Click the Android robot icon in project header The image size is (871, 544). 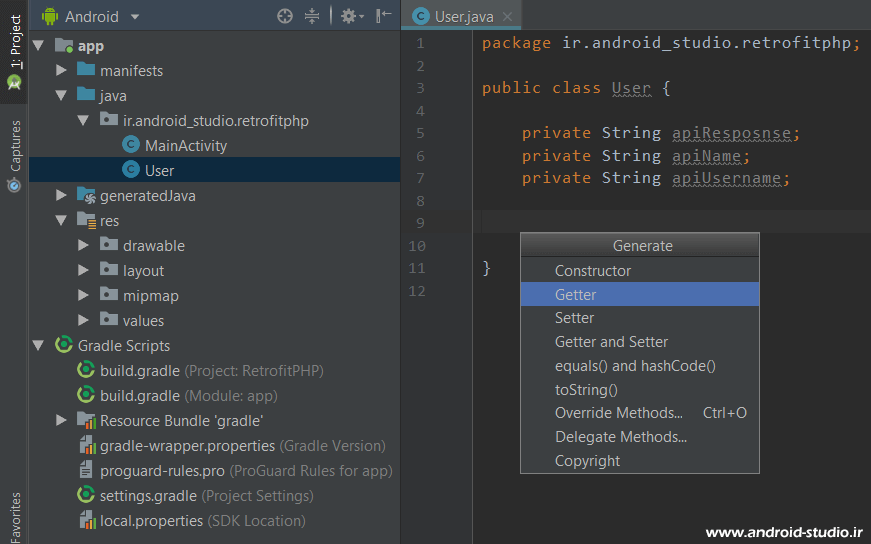point(50,17)
